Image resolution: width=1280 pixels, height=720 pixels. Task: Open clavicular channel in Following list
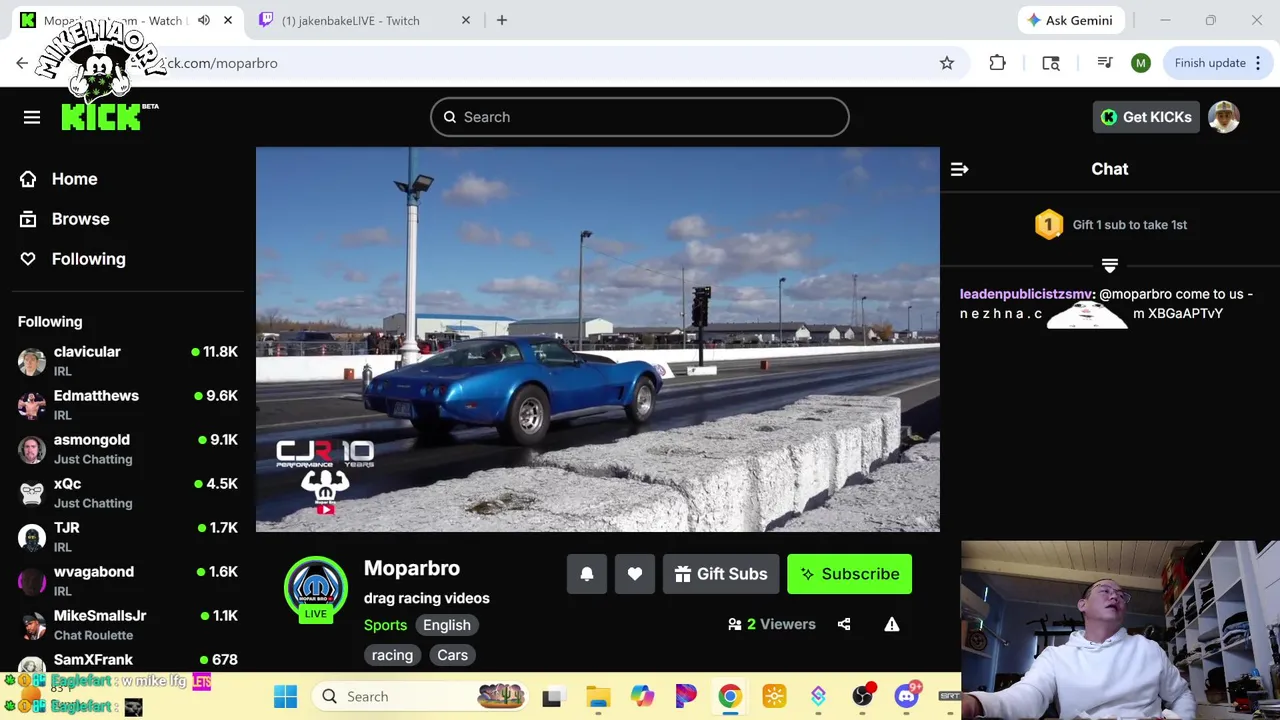(x=128, y=360)
